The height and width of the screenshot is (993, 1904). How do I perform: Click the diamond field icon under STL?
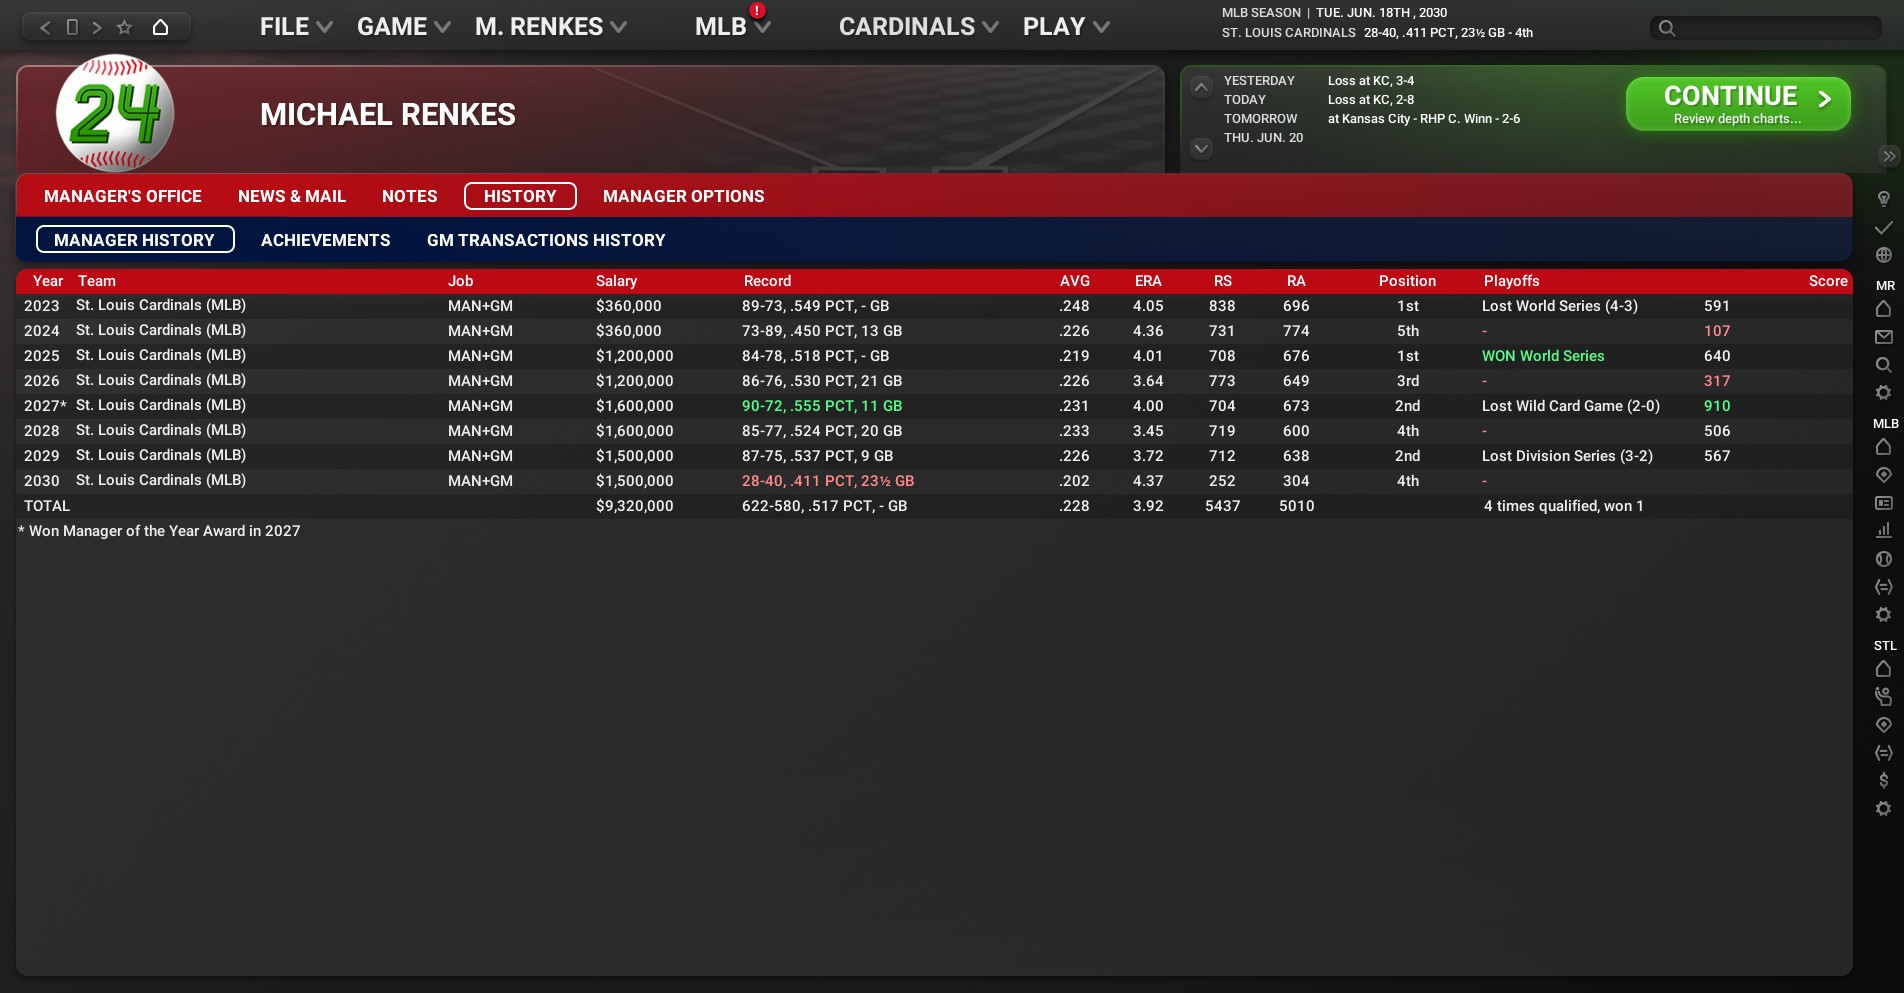click(1884, 725)
